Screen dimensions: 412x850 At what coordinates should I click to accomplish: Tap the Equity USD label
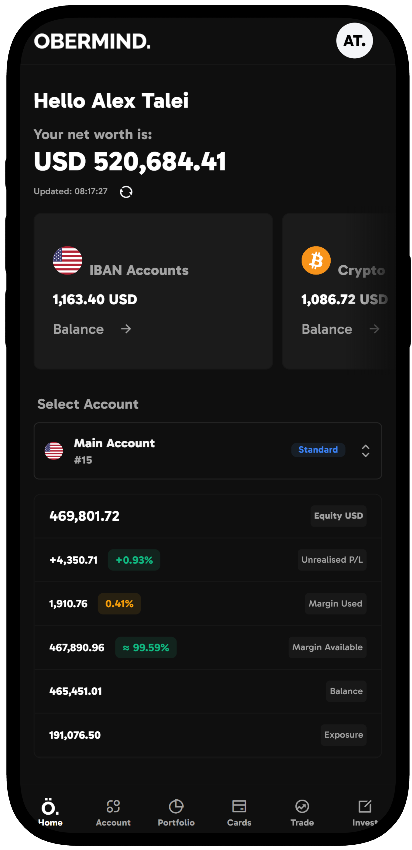339,516
